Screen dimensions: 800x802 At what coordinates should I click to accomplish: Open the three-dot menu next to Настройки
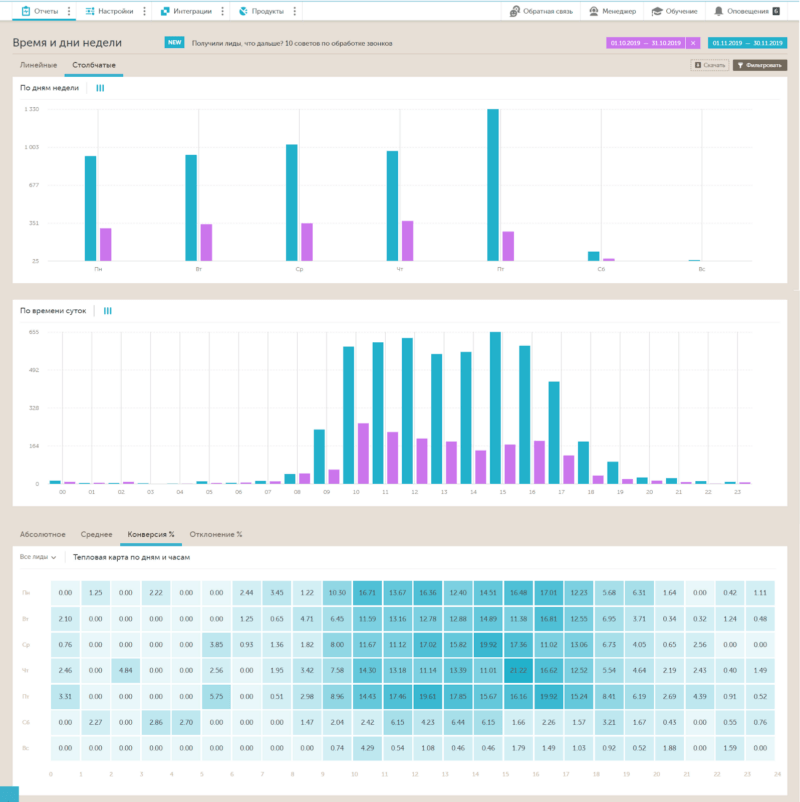coord(144,11)
